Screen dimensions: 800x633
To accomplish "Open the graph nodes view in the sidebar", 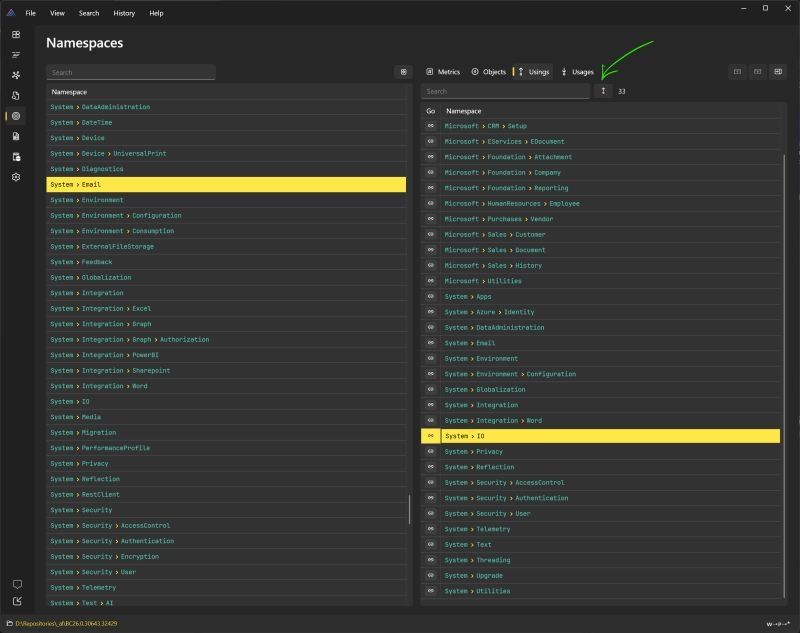I will (16, 75).
